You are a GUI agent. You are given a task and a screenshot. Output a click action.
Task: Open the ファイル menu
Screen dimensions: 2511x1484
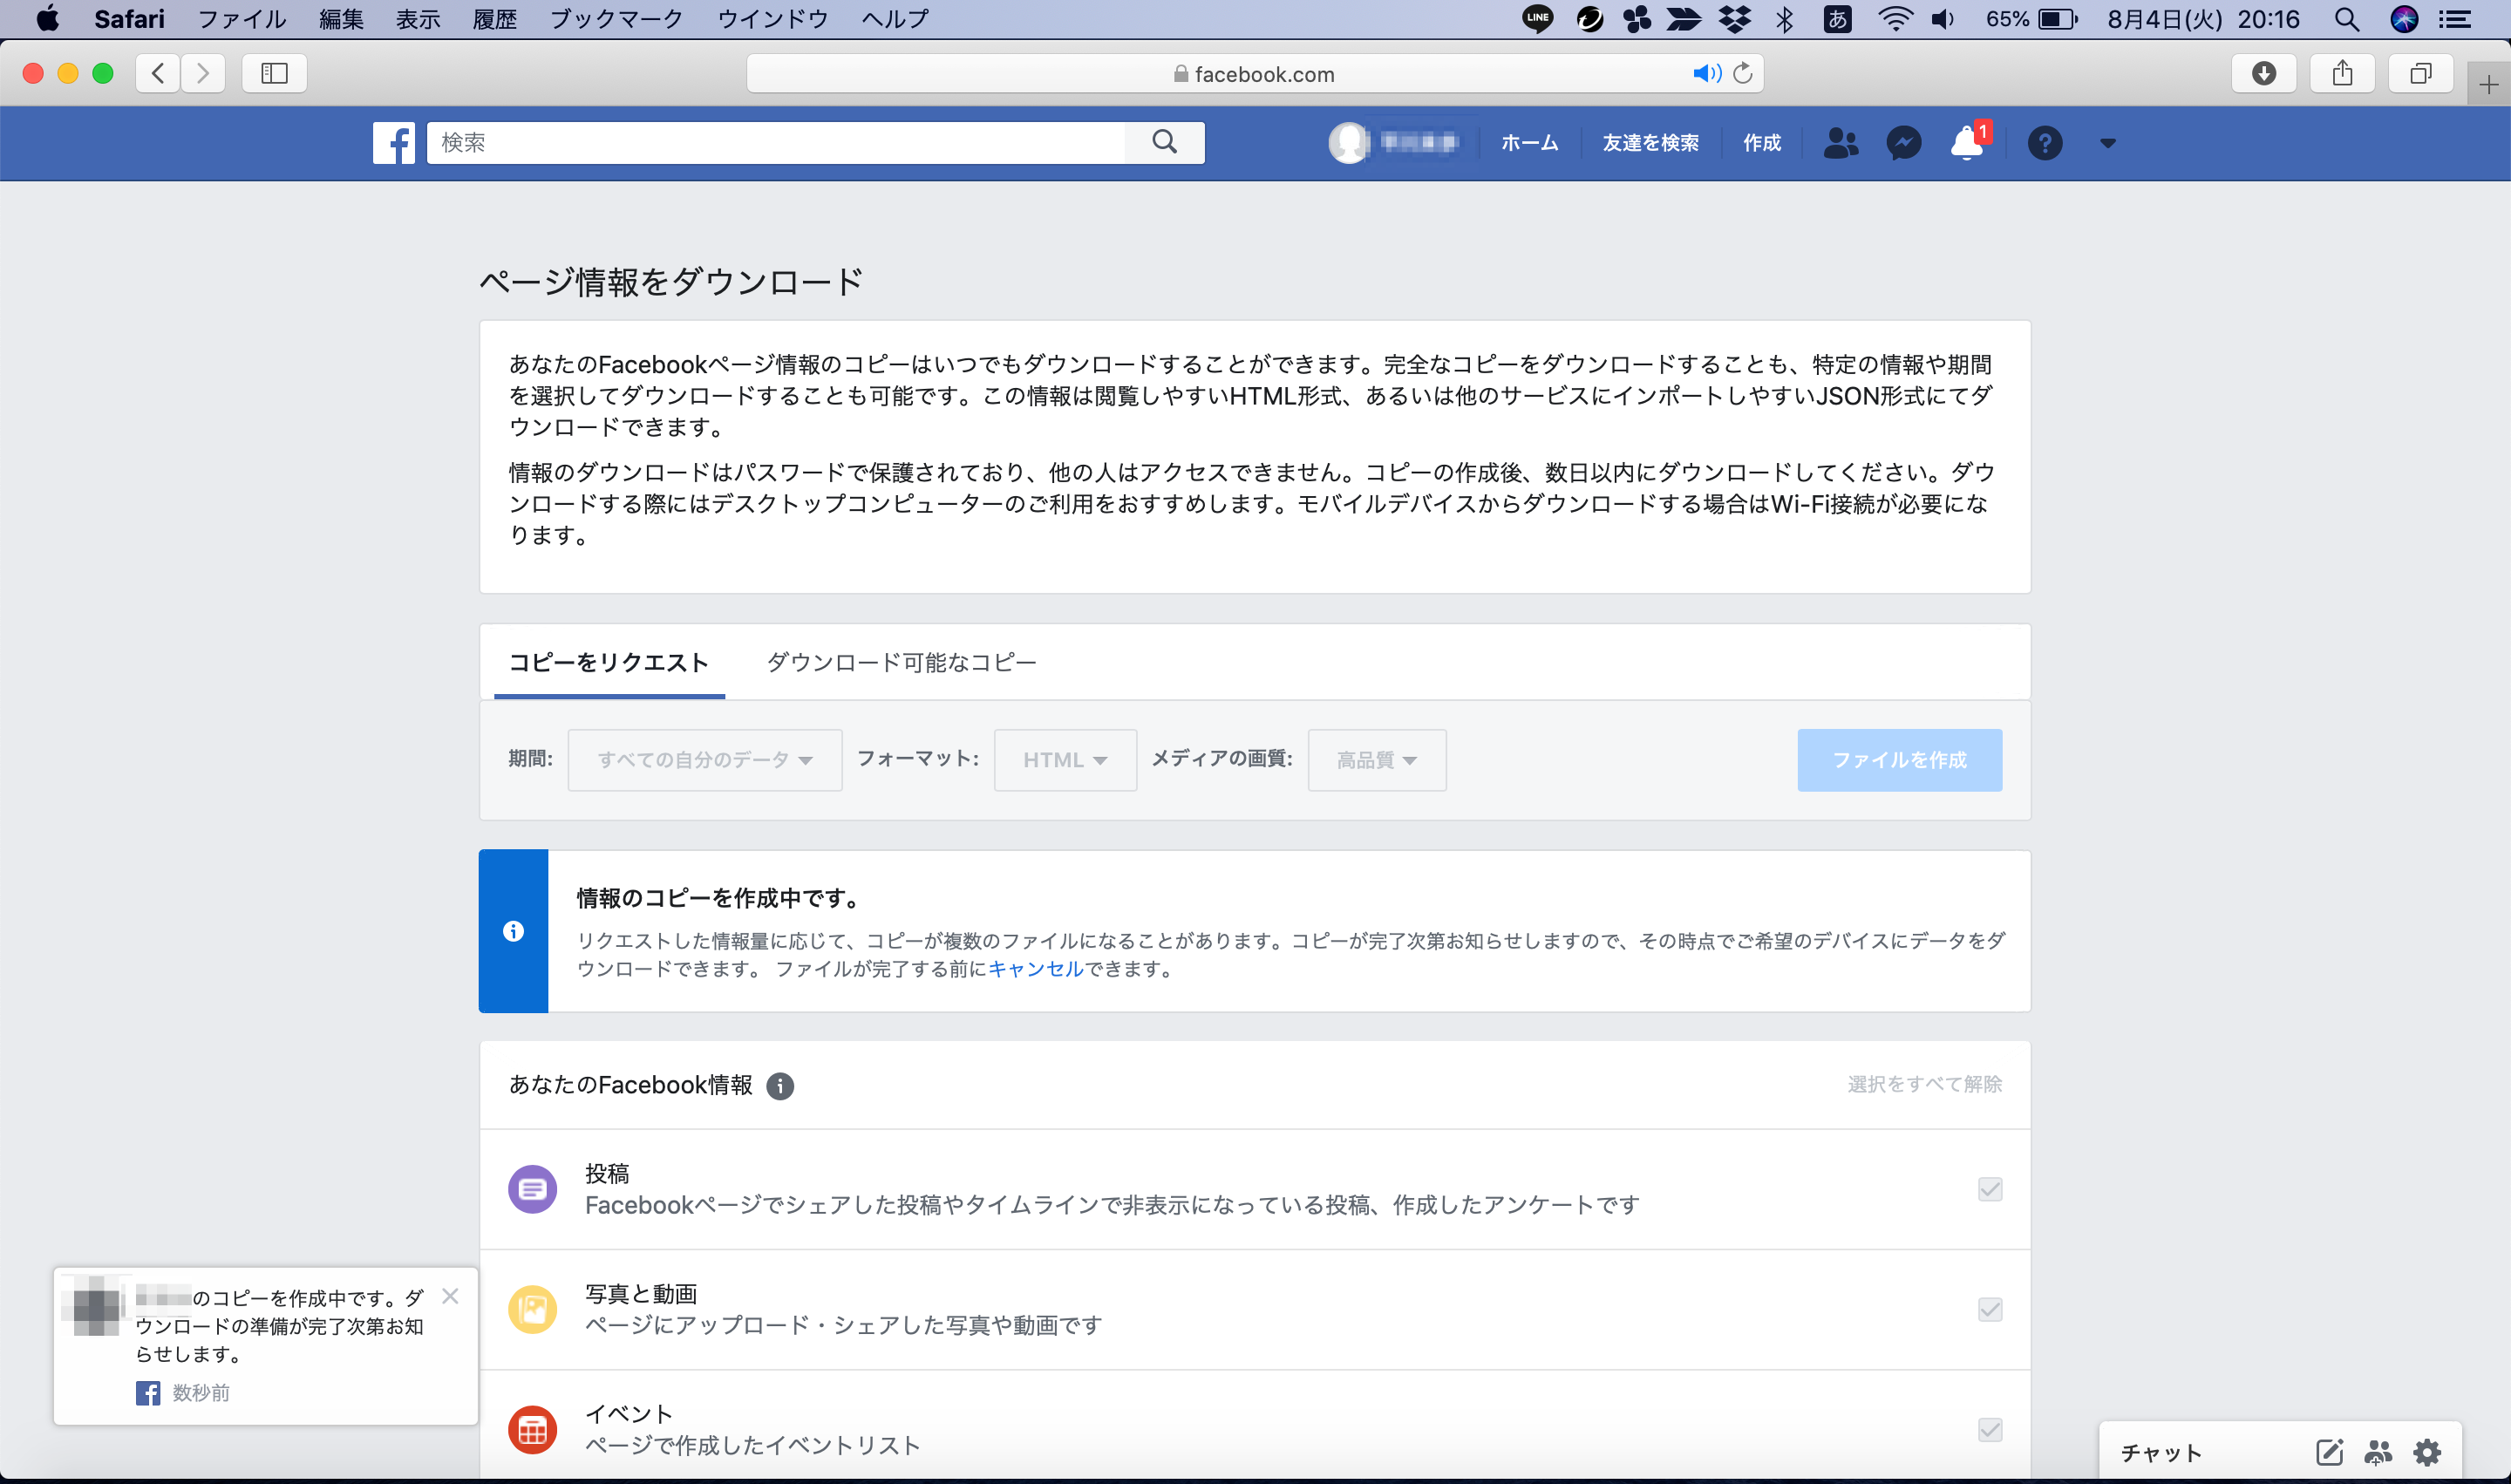coord(242,19)
